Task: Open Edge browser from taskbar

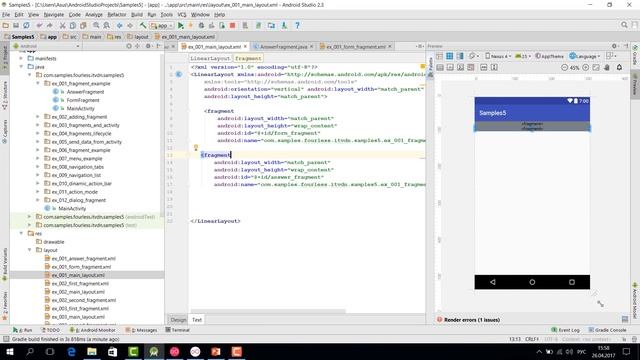Action: pos(71,351)
